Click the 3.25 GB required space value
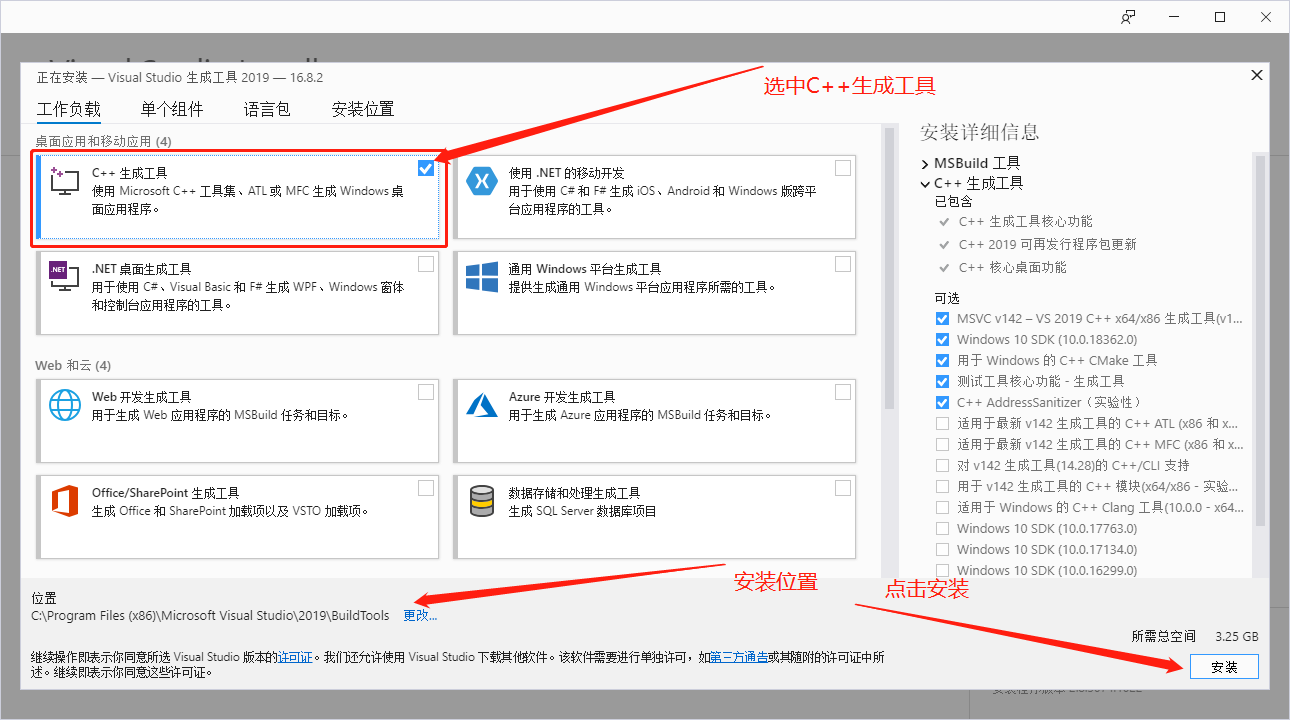Screen dimensions: 1290x720 click(1237, 636)
